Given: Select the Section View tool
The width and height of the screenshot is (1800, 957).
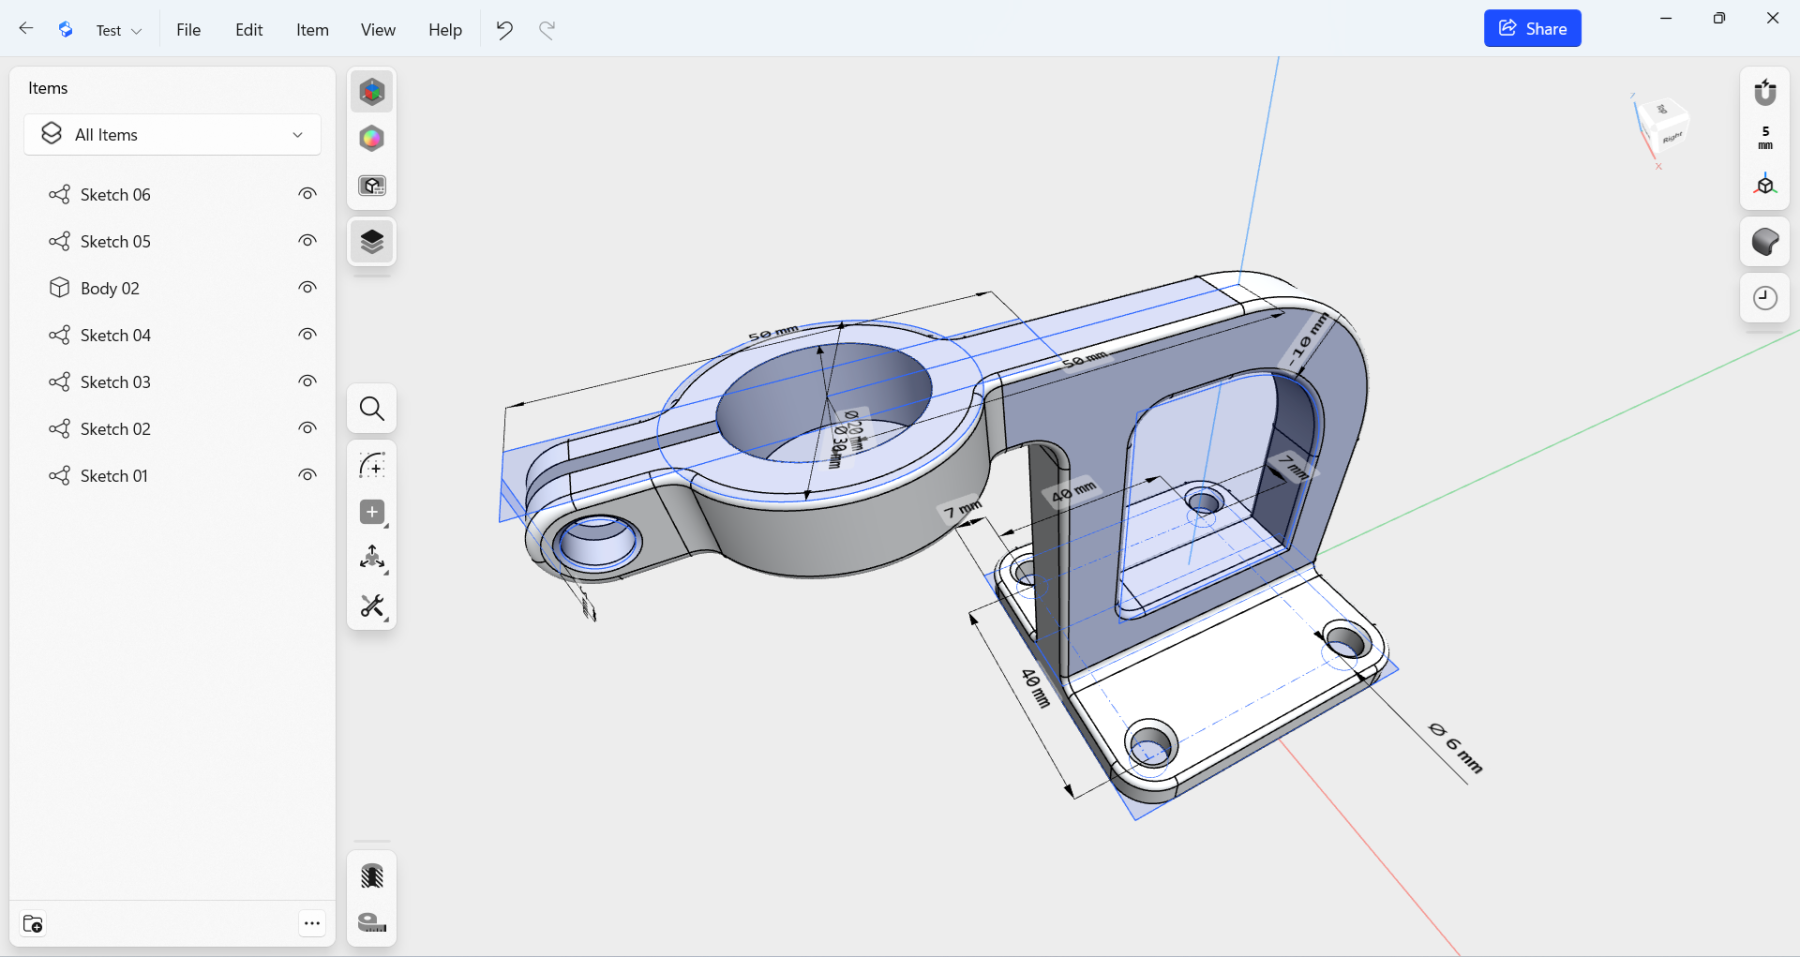Looking at the screenshot, I should tap(372, 877).
